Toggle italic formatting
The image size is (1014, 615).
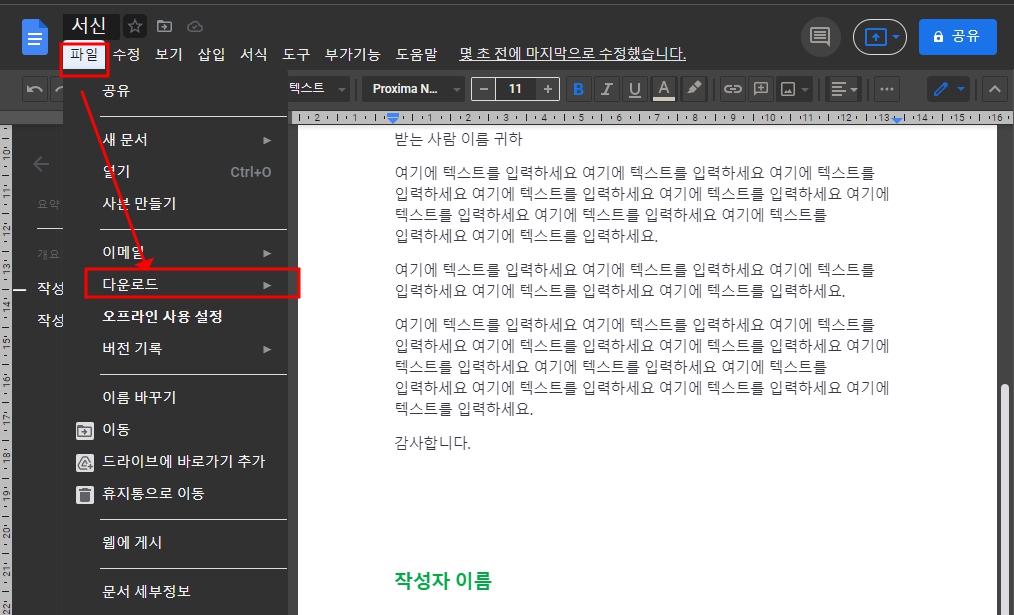[607, 89]
